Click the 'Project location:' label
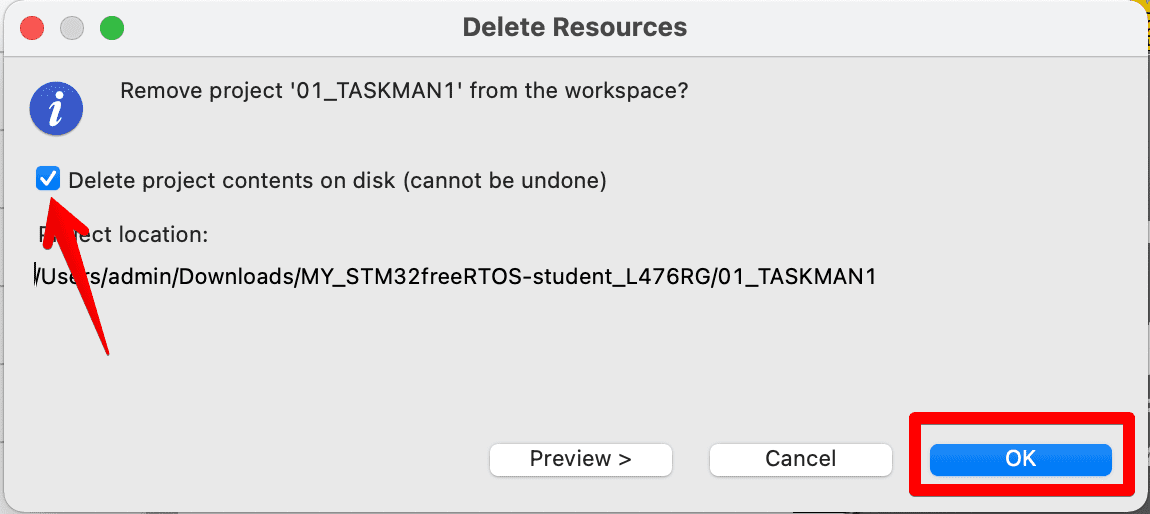1150x514 pixels. [124, 235]
